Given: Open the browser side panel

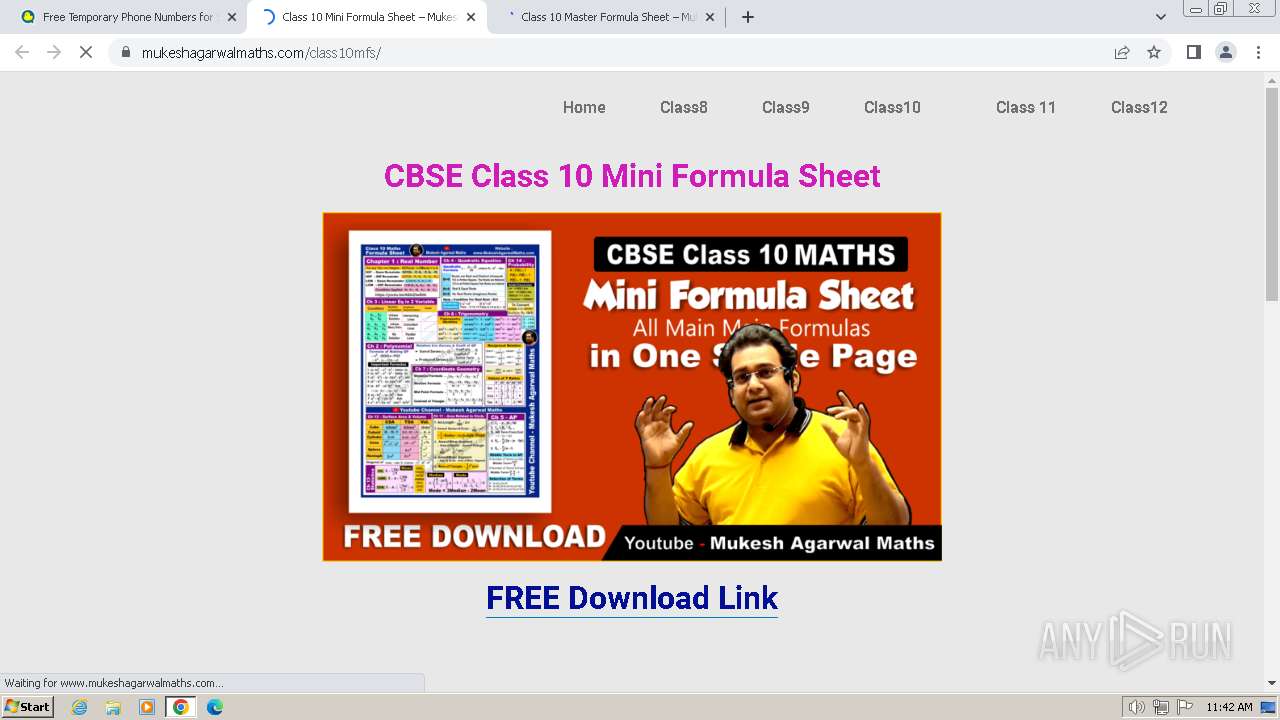Looking at the screenshot, I should point(1194,52).
